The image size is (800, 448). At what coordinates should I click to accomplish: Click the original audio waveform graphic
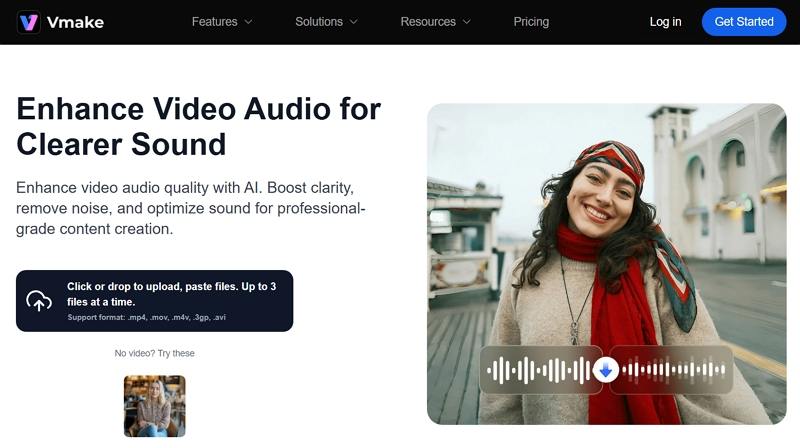pos(539,370)
